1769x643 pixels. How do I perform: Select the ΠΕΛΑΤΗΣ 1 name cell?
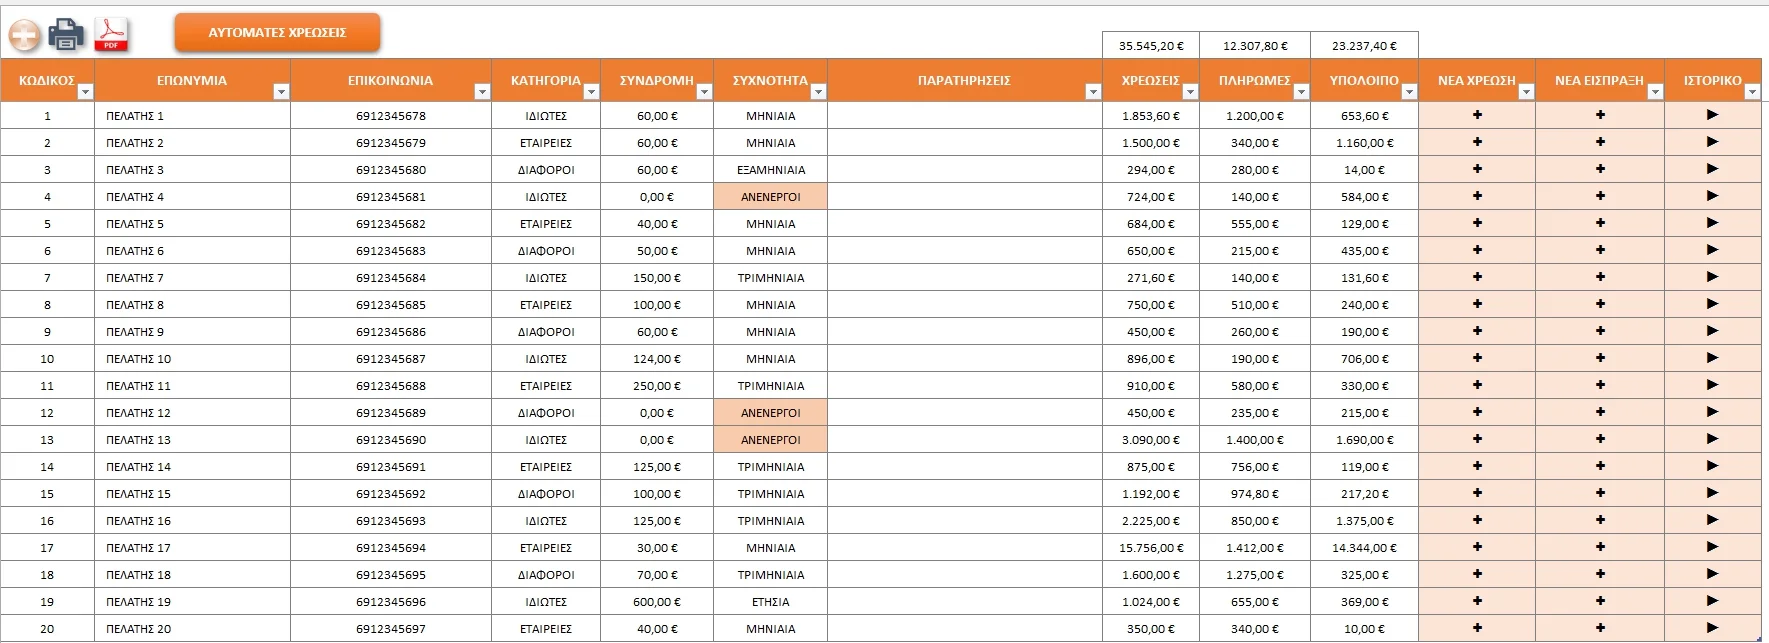[192, 116]
